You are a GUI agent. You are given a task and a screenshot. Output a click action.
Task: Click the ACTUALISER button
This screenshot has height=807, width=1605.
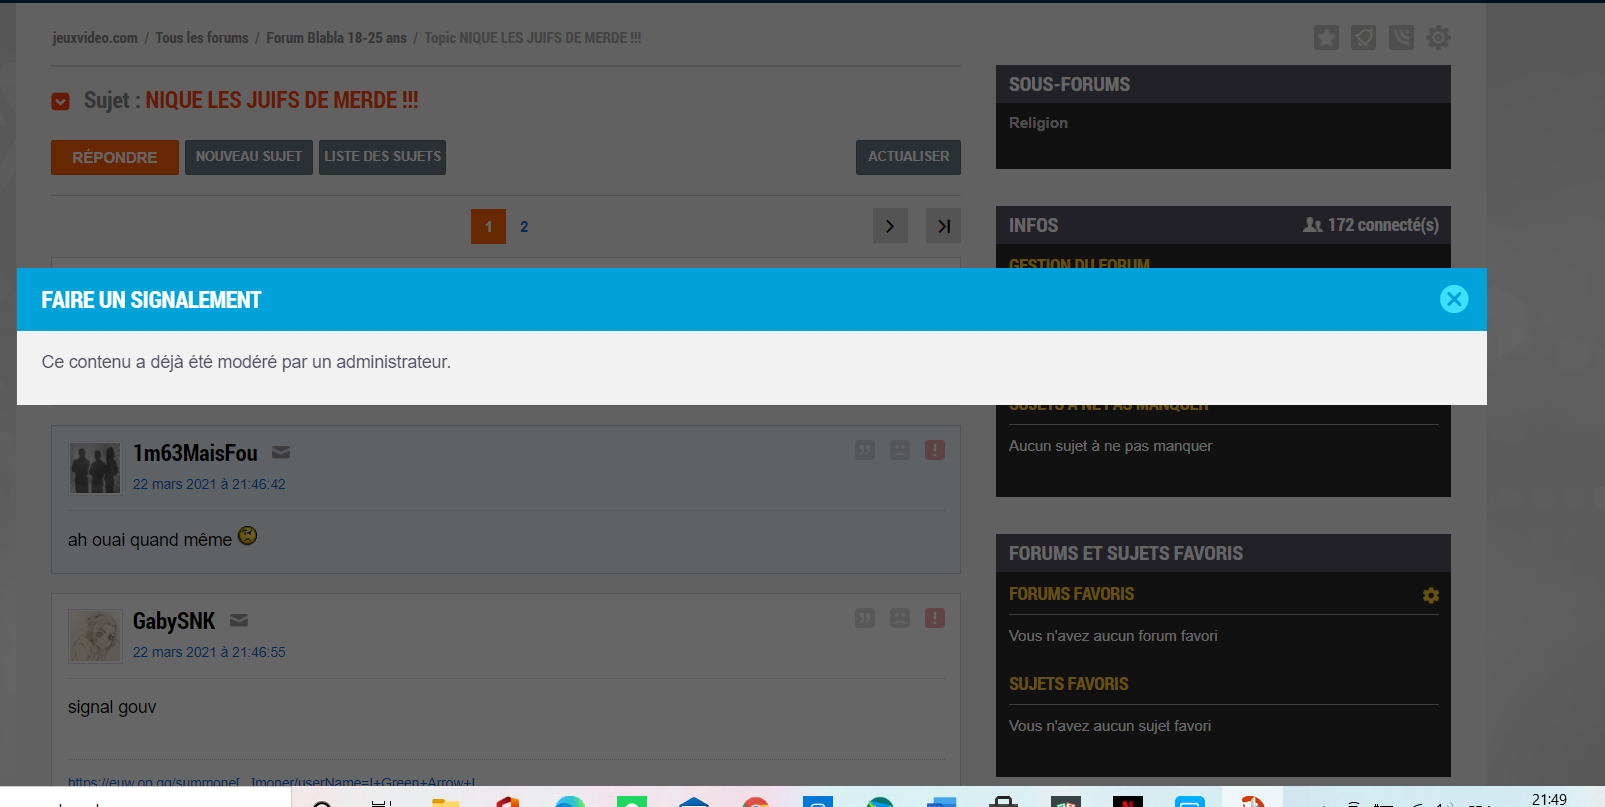(908, 157)
